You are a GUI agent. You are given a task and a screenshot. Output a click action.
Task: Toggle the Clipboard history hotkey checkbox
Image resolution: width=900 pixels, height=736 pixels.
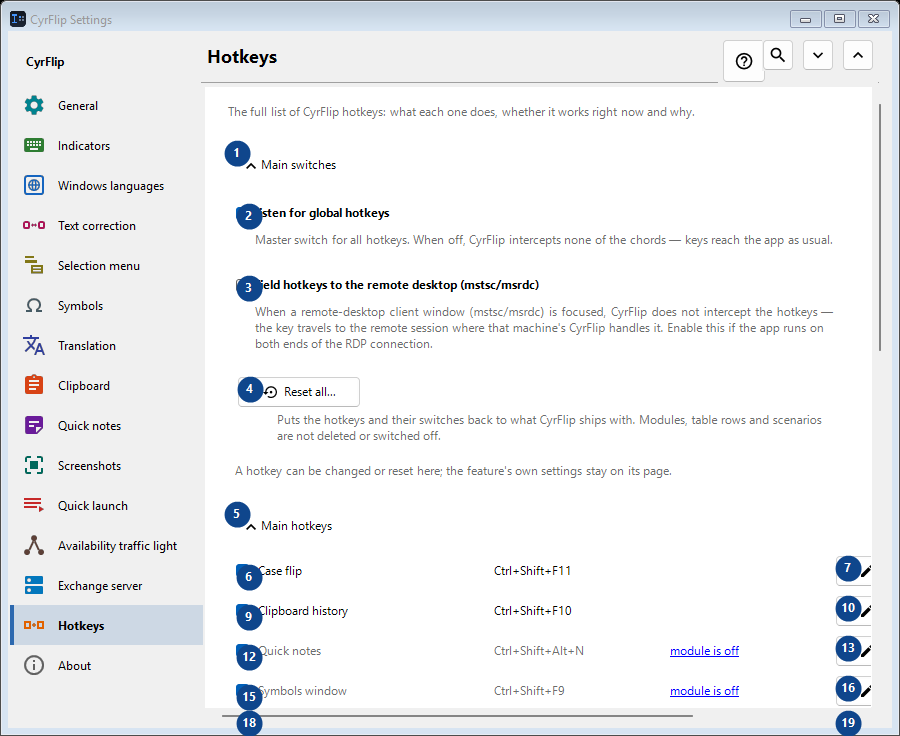point(242,611)
